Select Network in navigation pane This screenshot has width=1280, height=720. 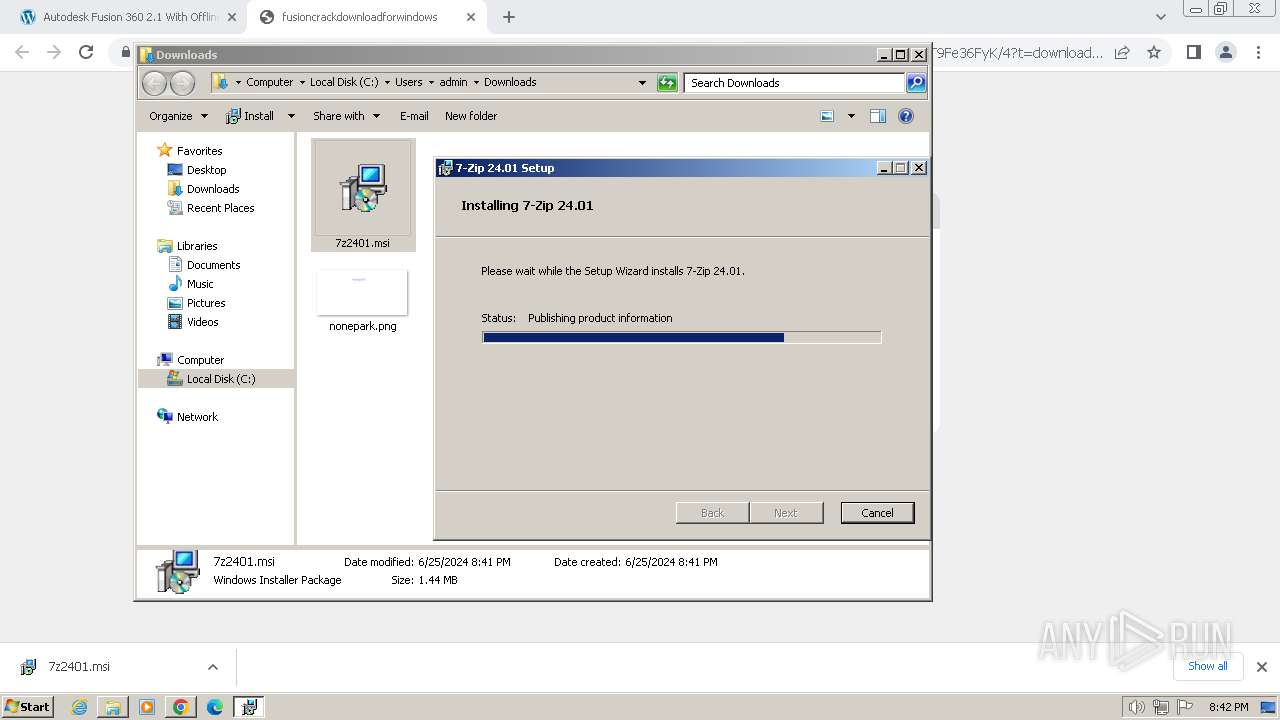197,417
